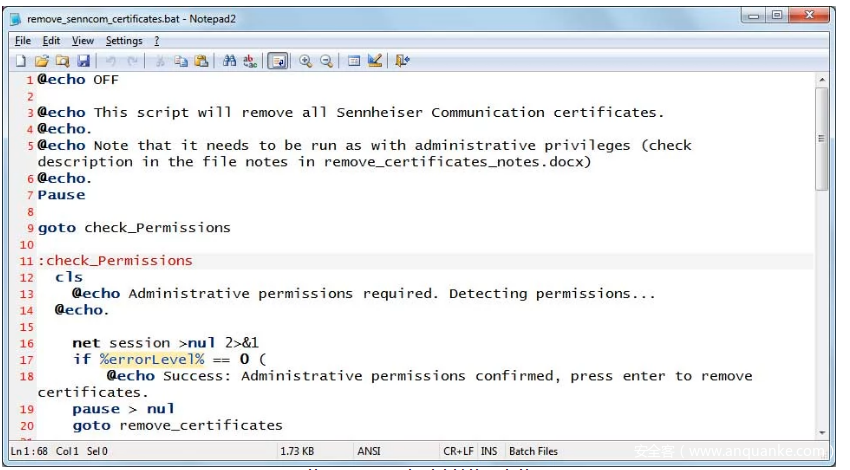Open the View menu
The image size is (850, 470).
coord(83,41)
